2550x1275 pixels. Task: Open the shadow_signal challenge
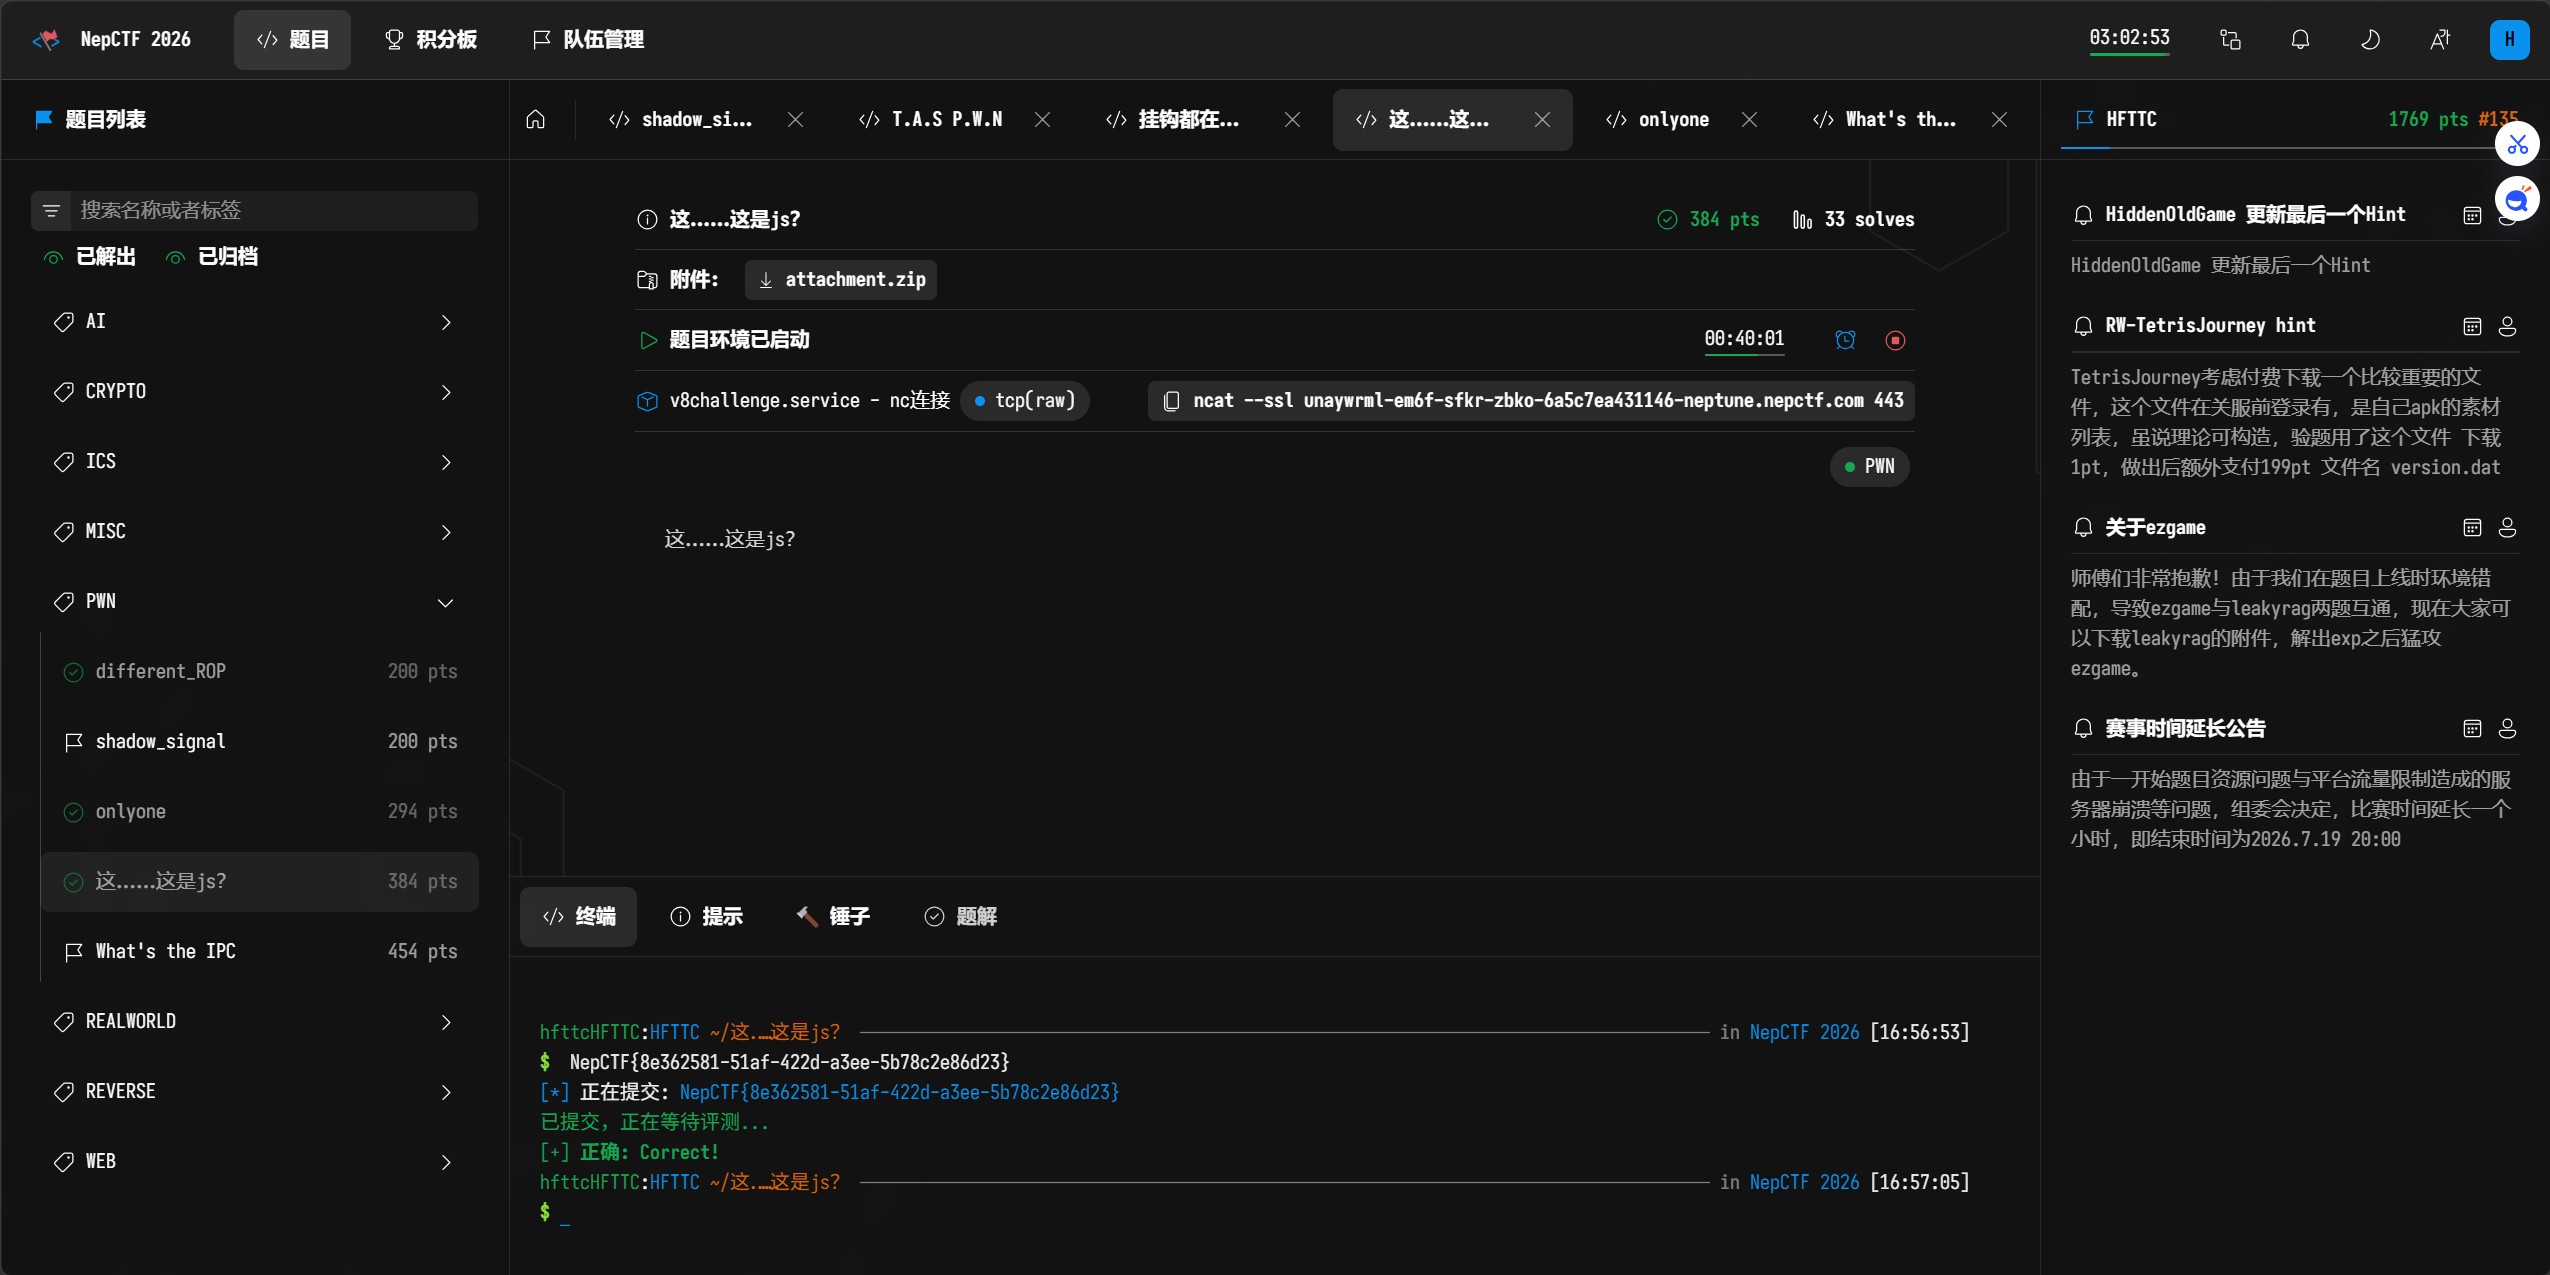pyautogui.click(x=260, y=742)
